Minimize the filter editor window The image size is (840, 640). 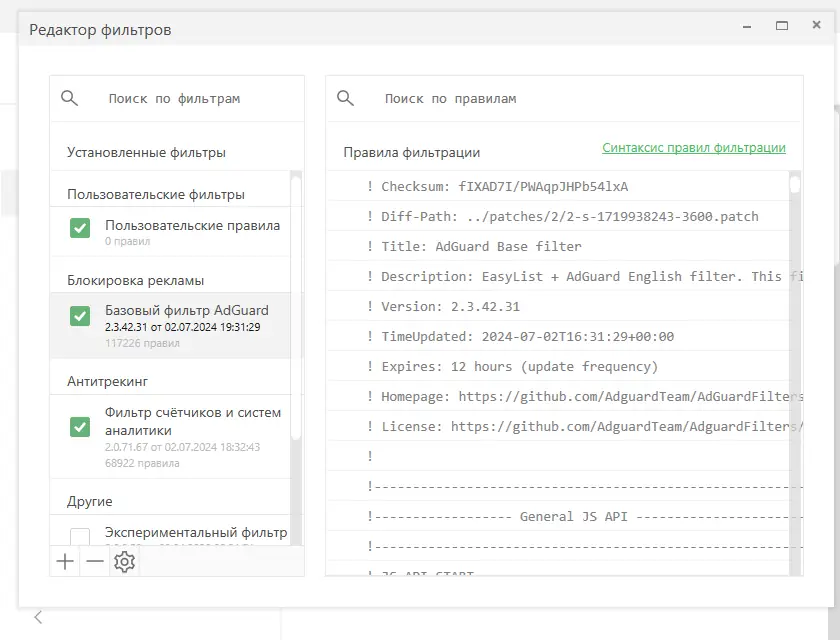coord(747,26)
